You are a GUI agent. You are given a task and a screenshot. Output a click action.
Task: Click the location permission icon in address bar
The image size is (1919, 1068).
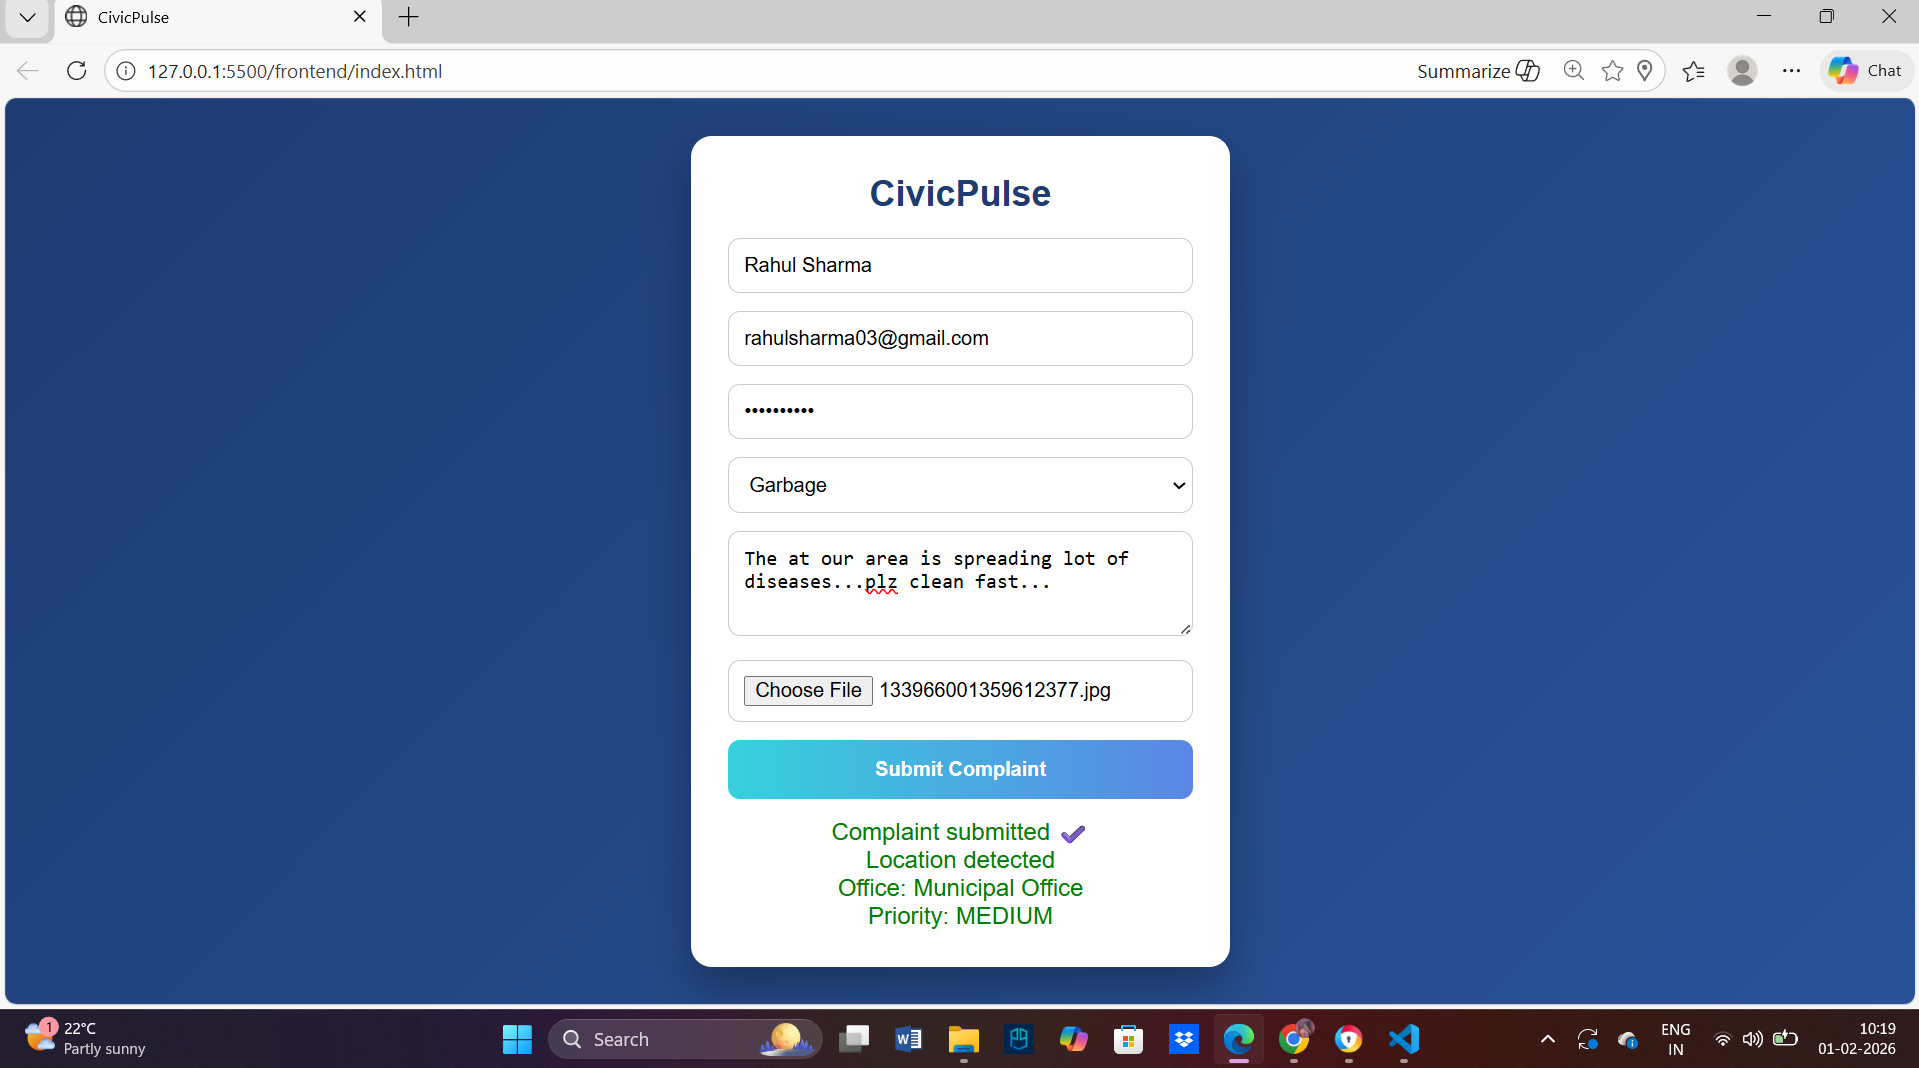click(1645, 70)
